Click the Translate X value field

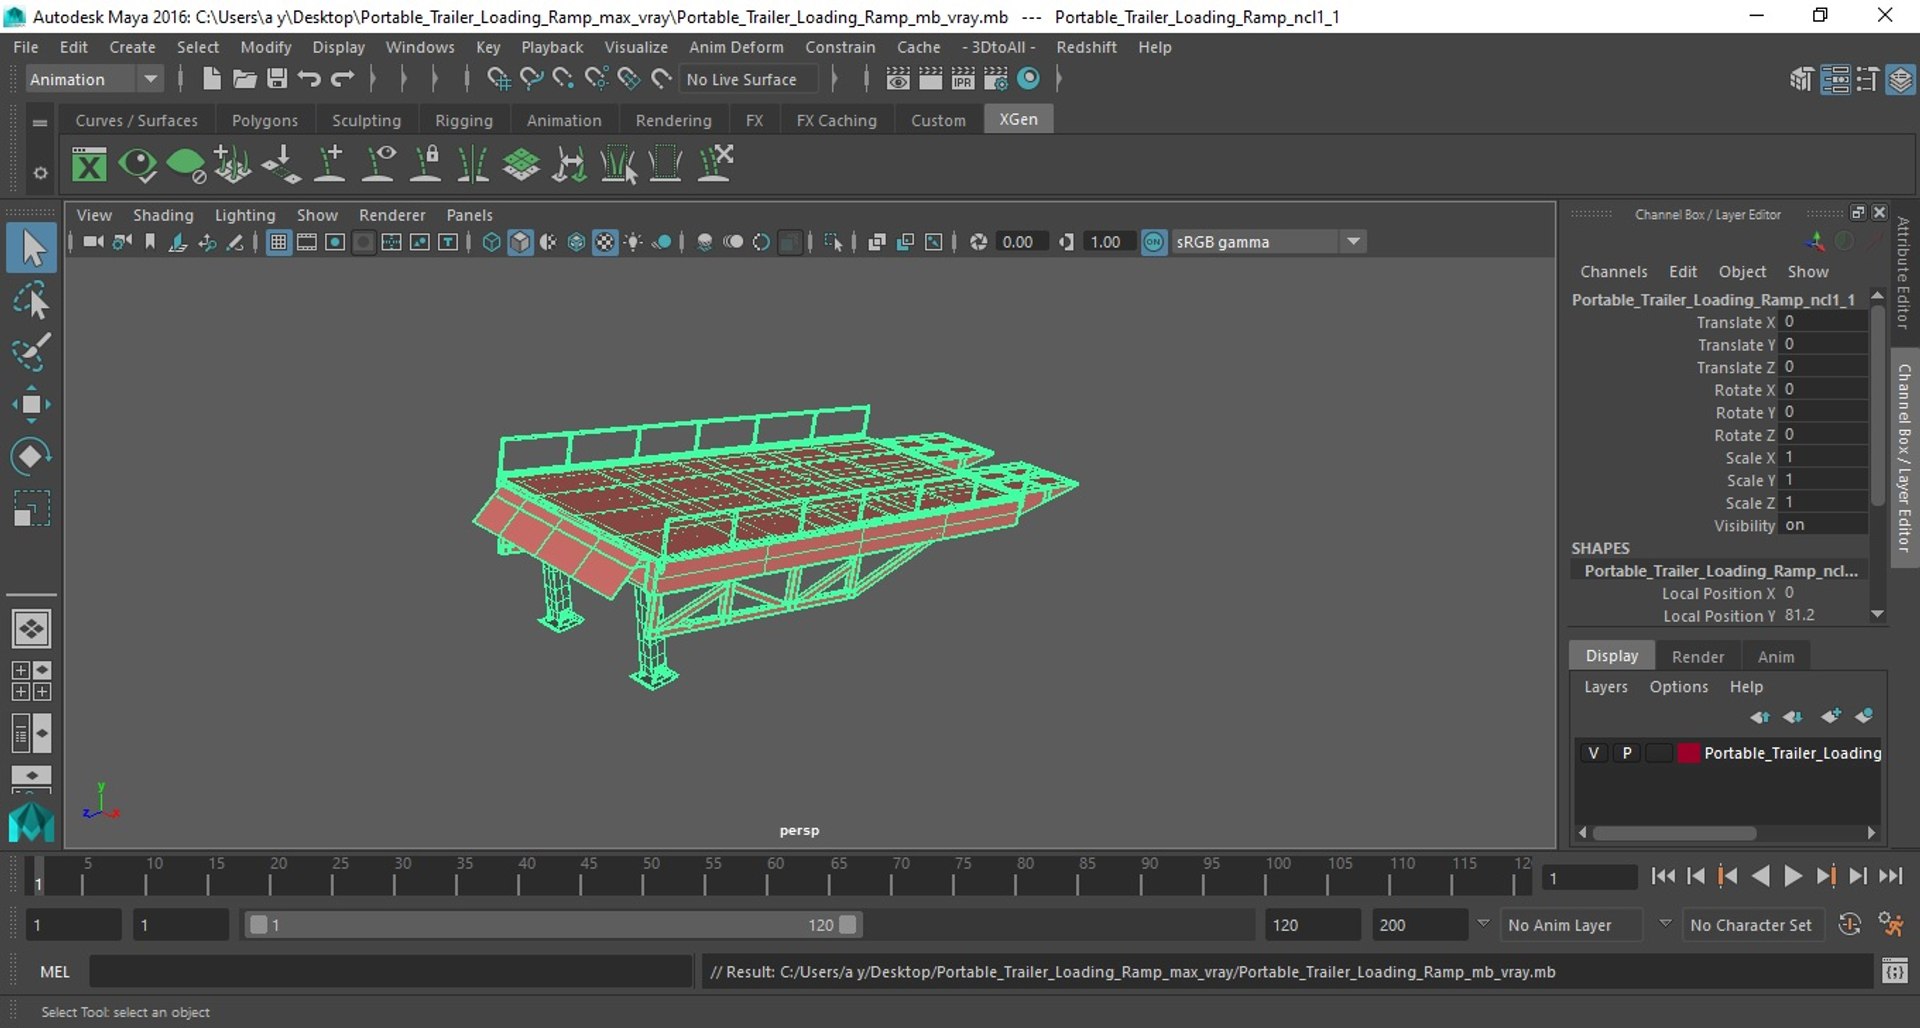[x=1824, y=322]
